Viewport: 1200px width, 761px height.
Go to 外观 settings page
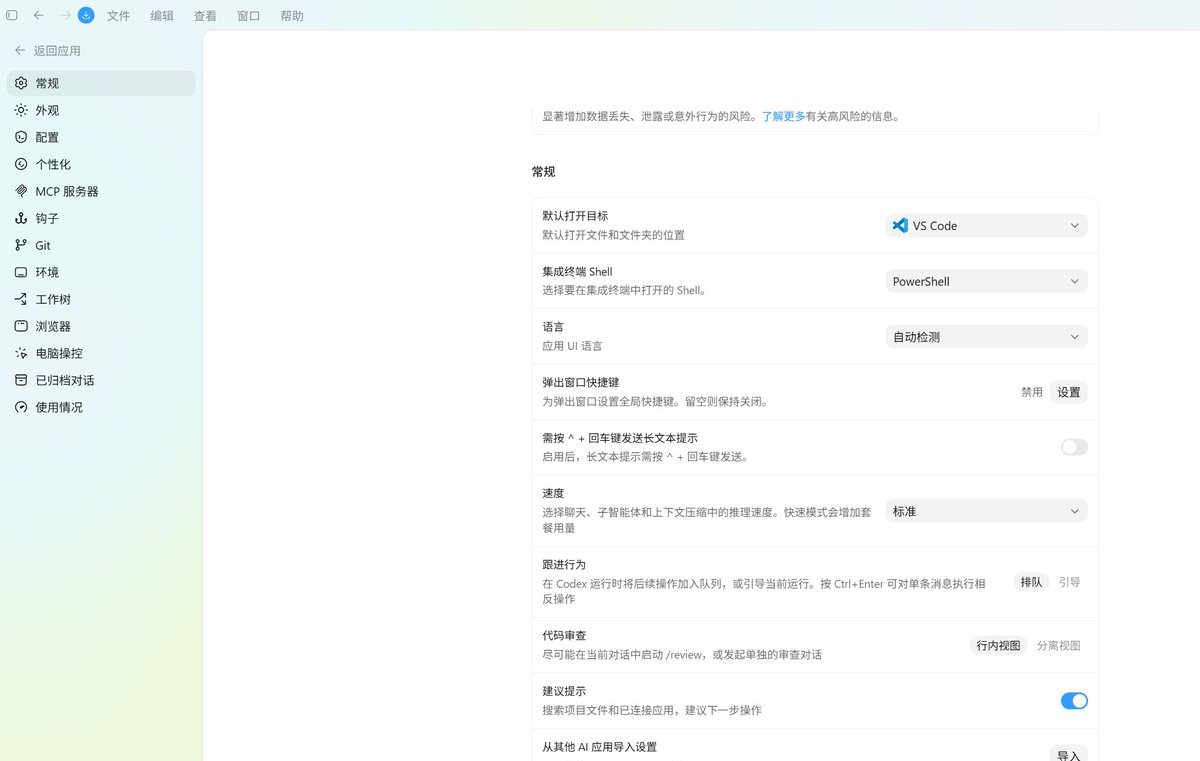(101, 110)
